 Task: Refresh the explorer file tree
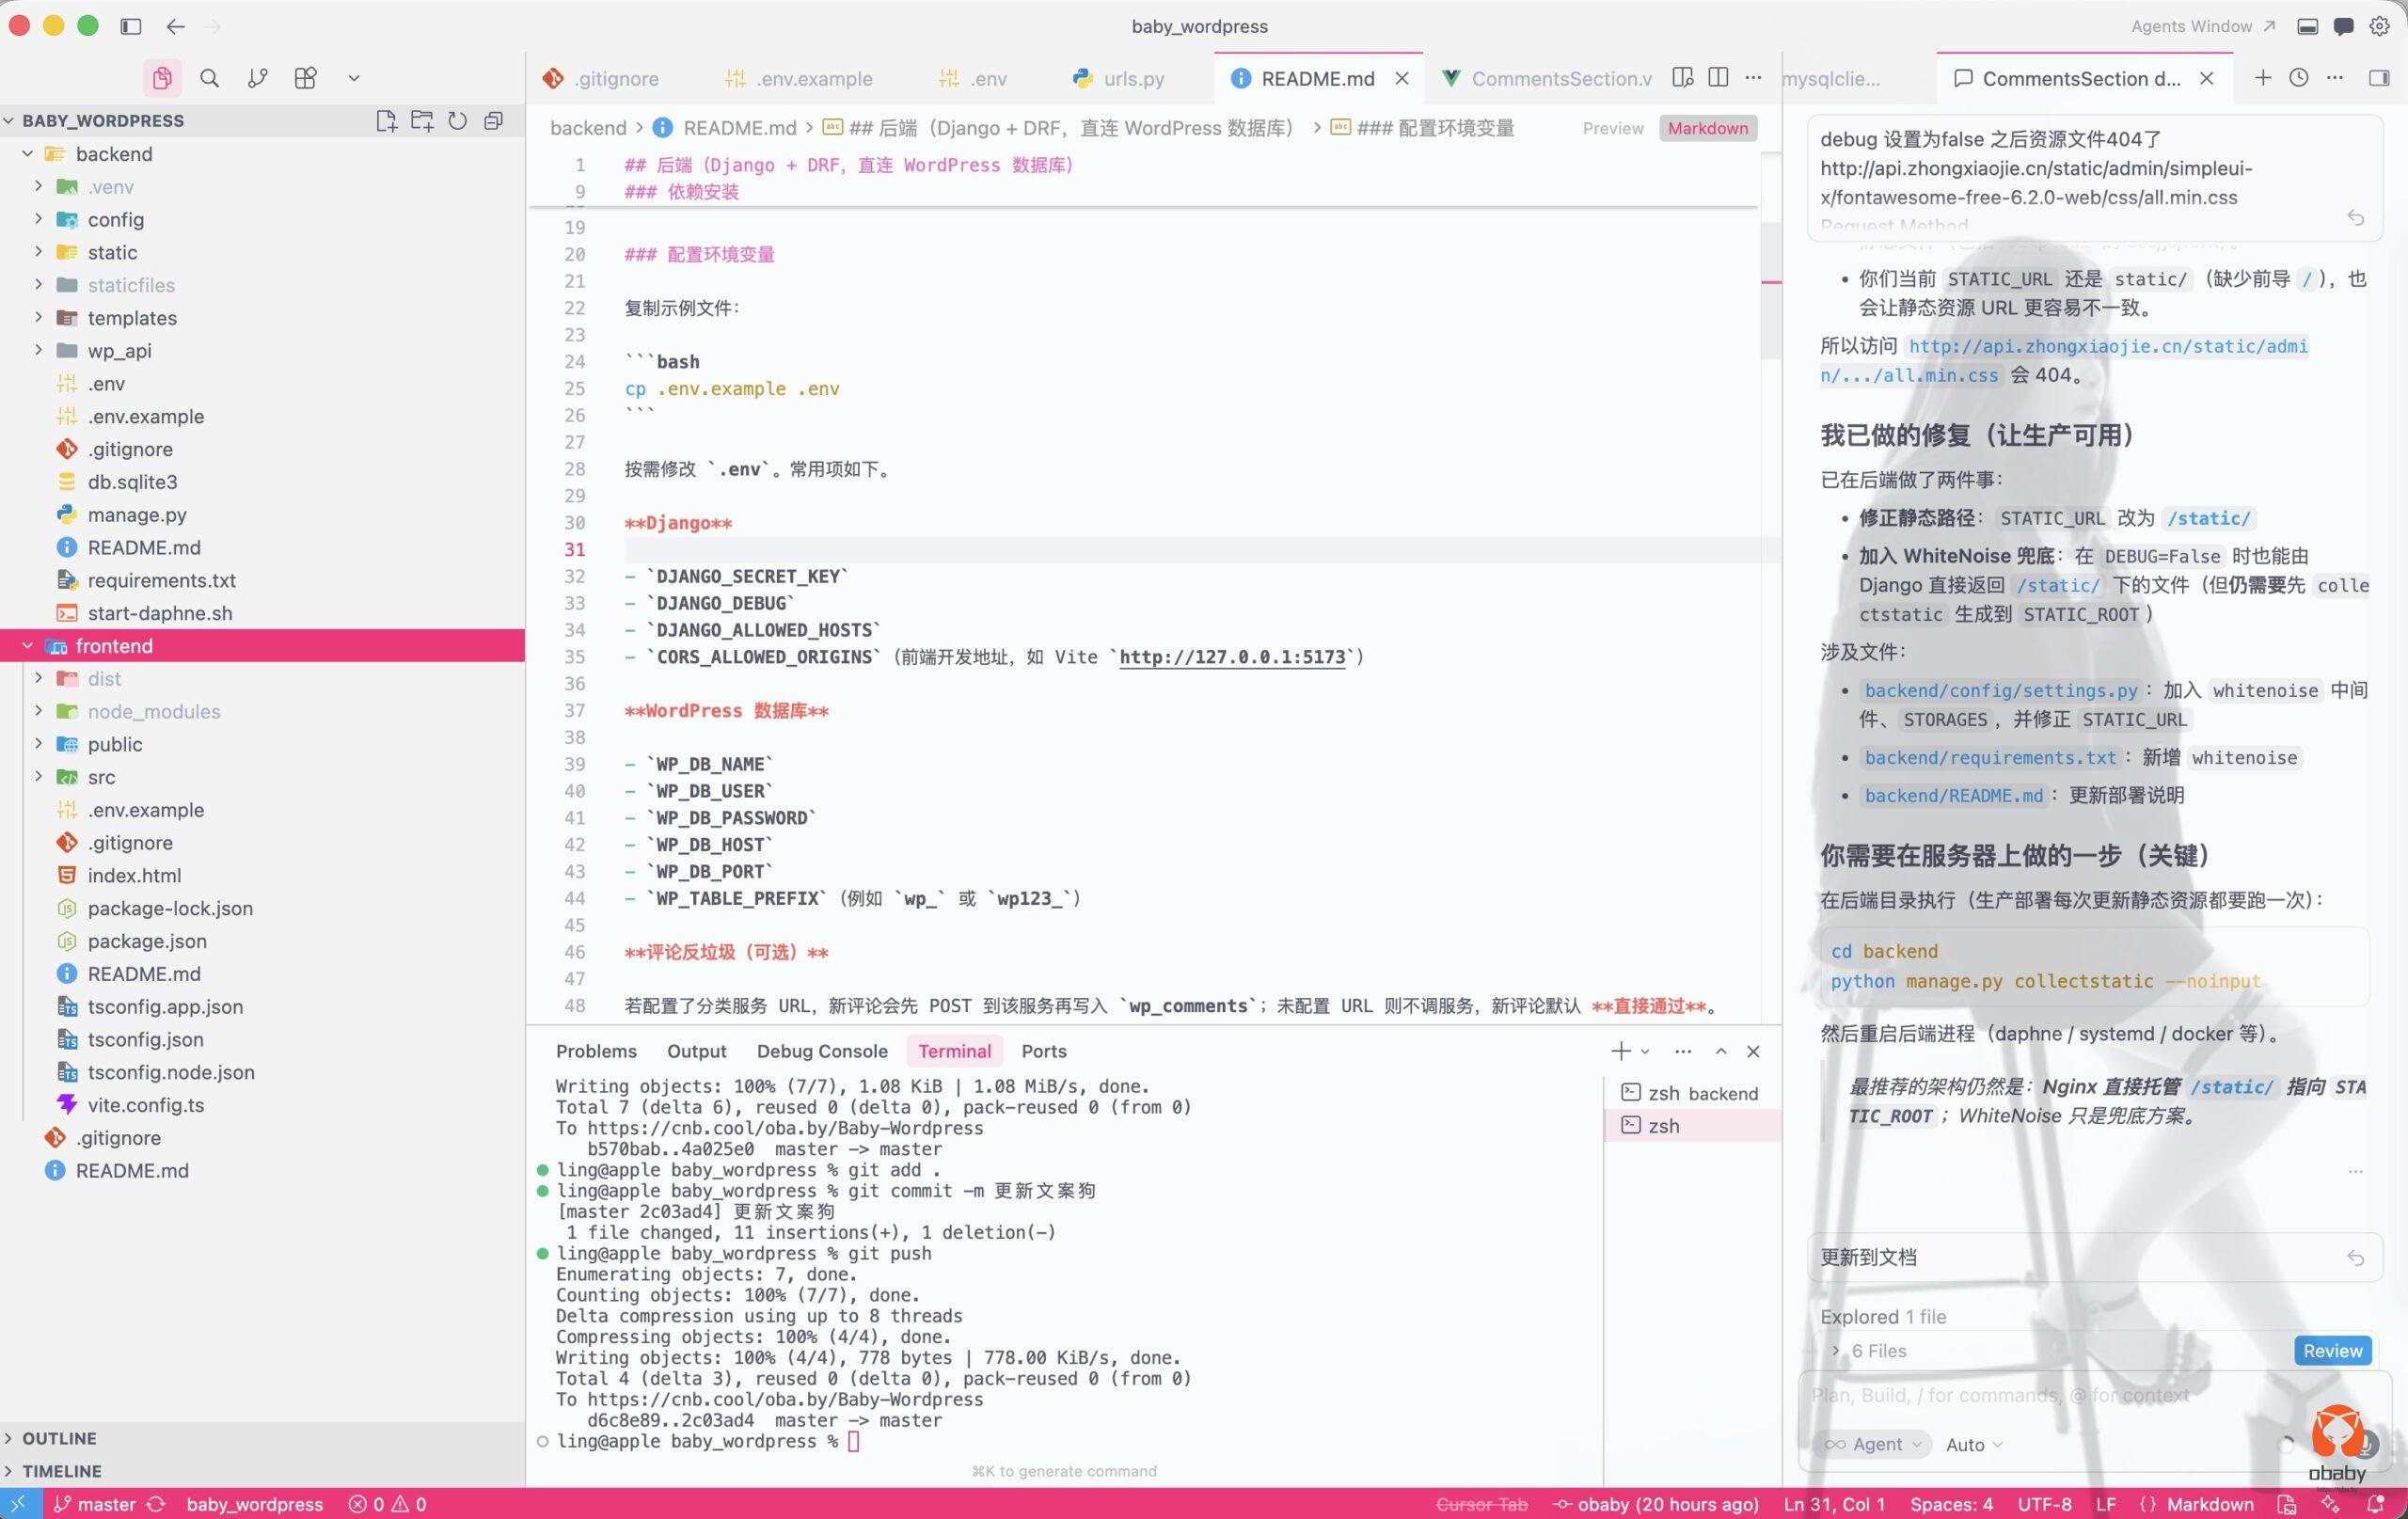click(x=457, y=120)
